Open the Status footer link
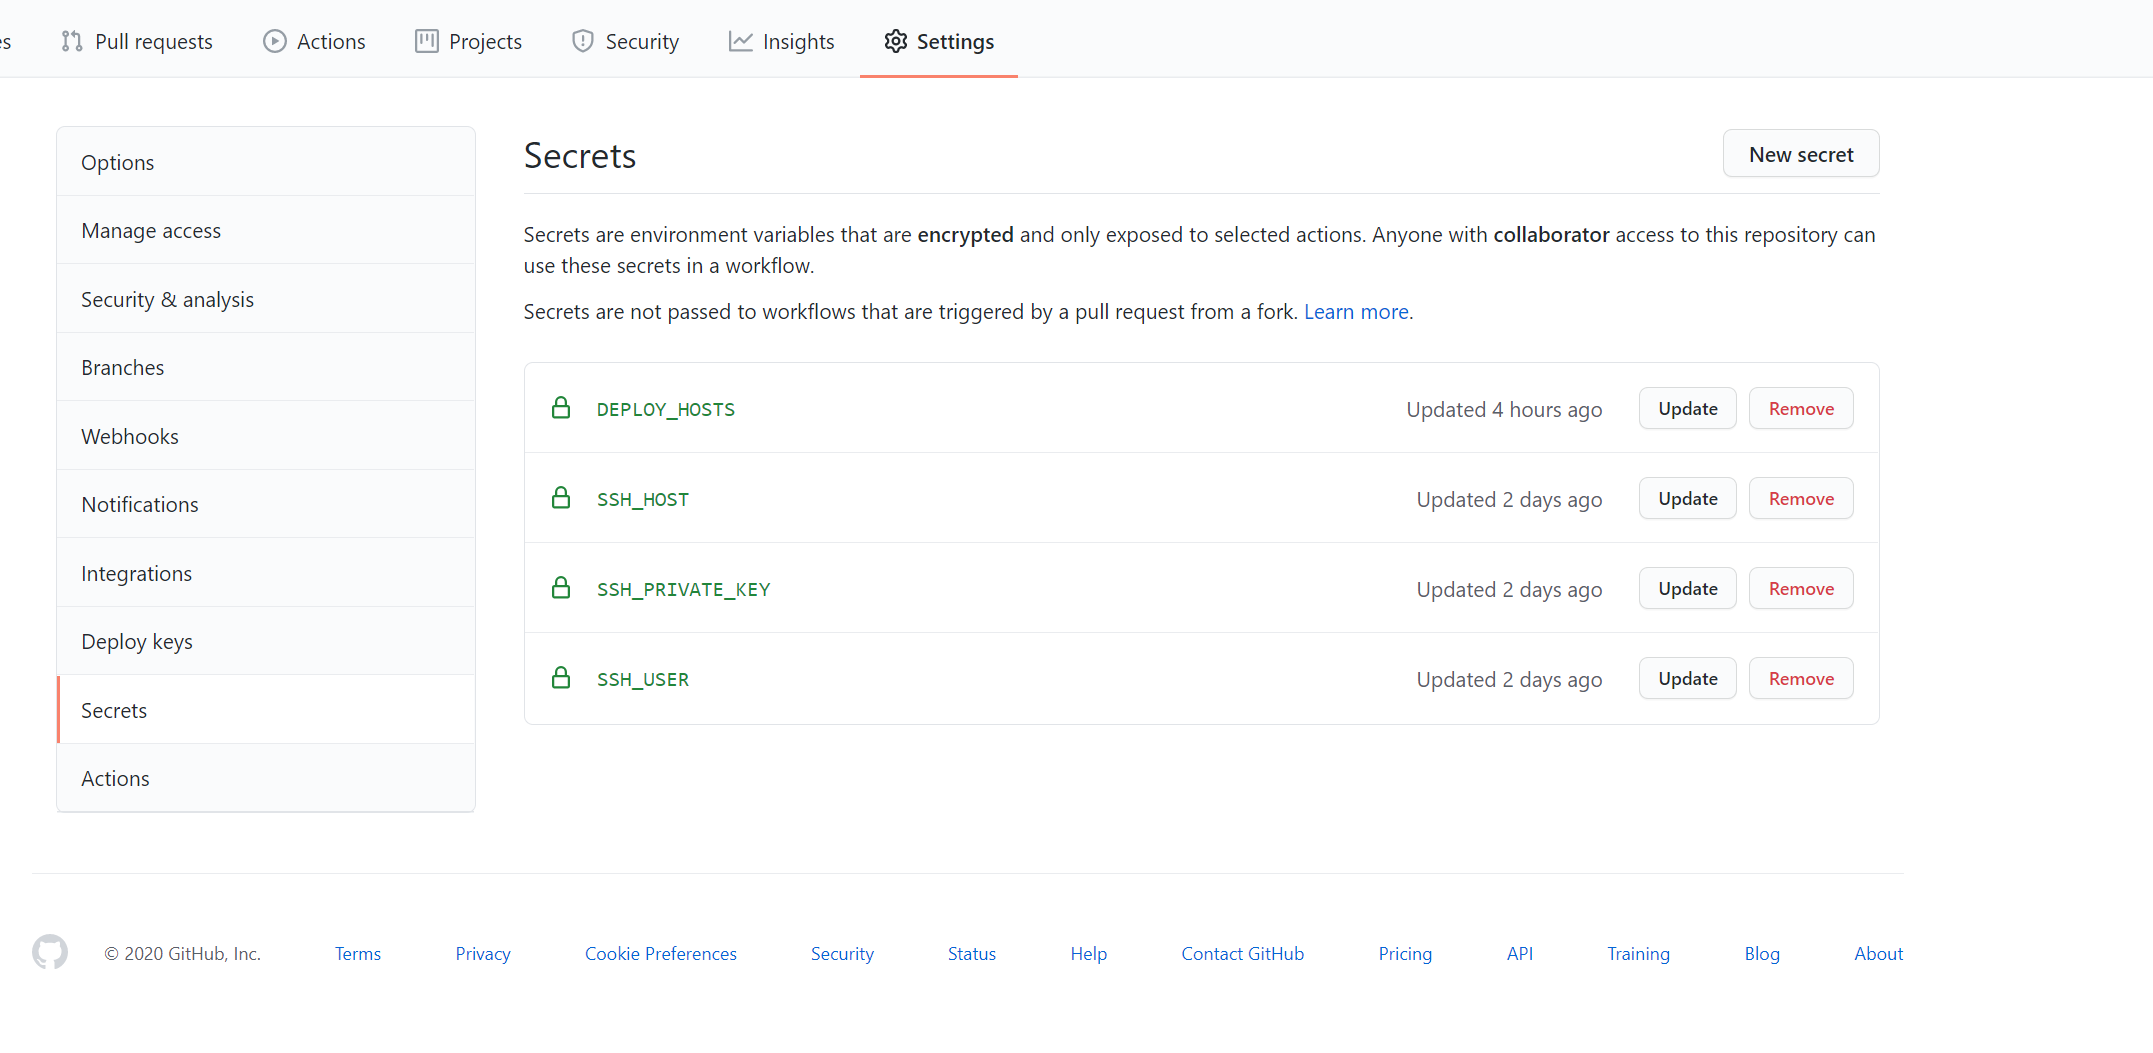The width and height of the screenshot is (2153, 1053). tap(972, 953)
